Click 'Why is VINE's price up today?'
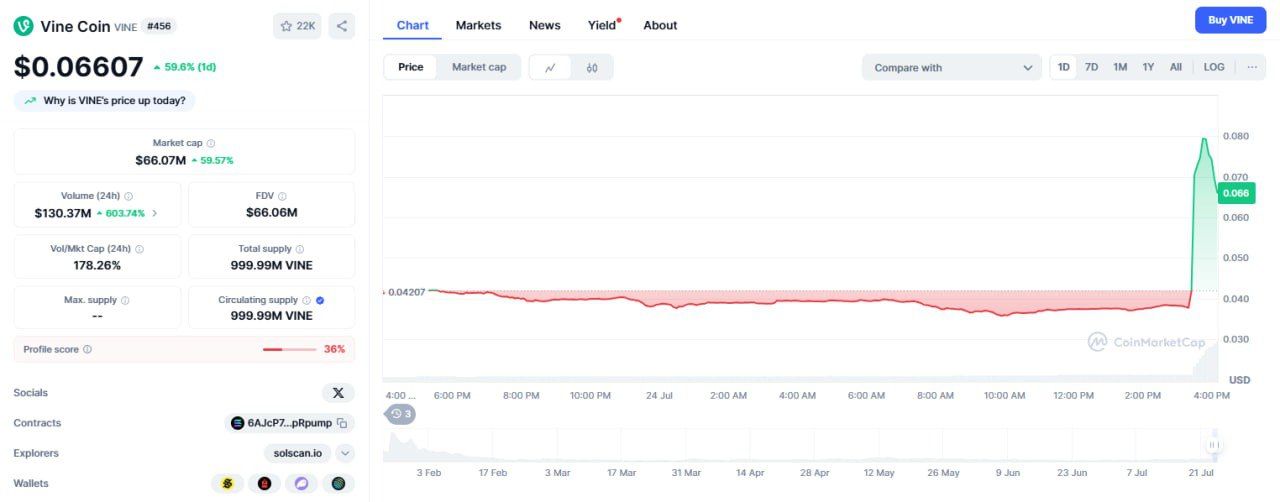This screenshot has width=1280, height=502. coord(105,100)
